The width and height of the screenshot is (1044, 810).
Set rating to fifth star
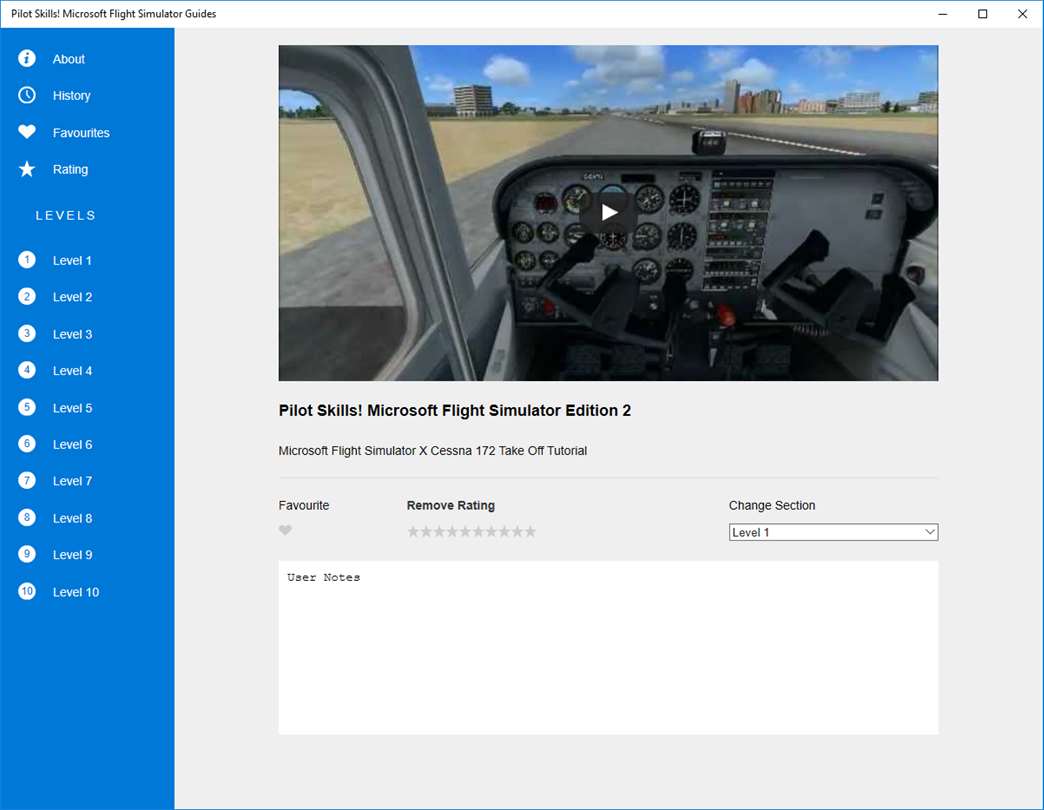465,532
